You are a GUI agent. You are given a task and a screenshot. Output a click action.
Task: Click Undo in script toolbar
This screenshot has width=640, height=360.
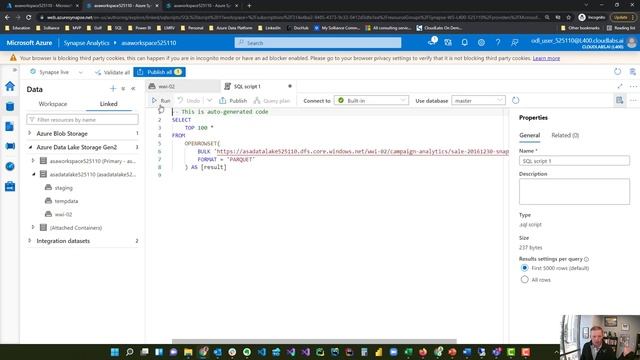[189, 100]
